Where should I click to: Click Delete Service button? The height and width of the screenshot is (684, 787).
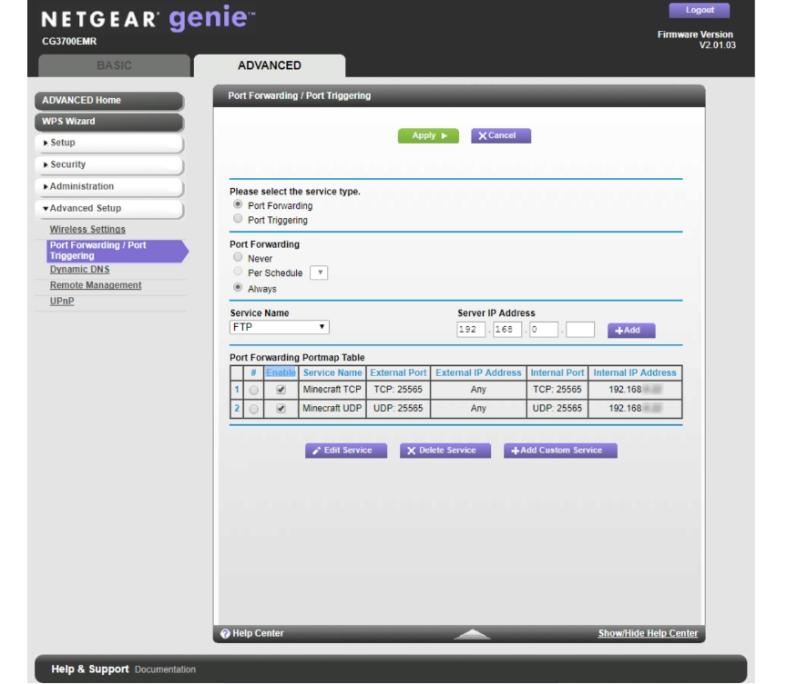click(445, 451)
